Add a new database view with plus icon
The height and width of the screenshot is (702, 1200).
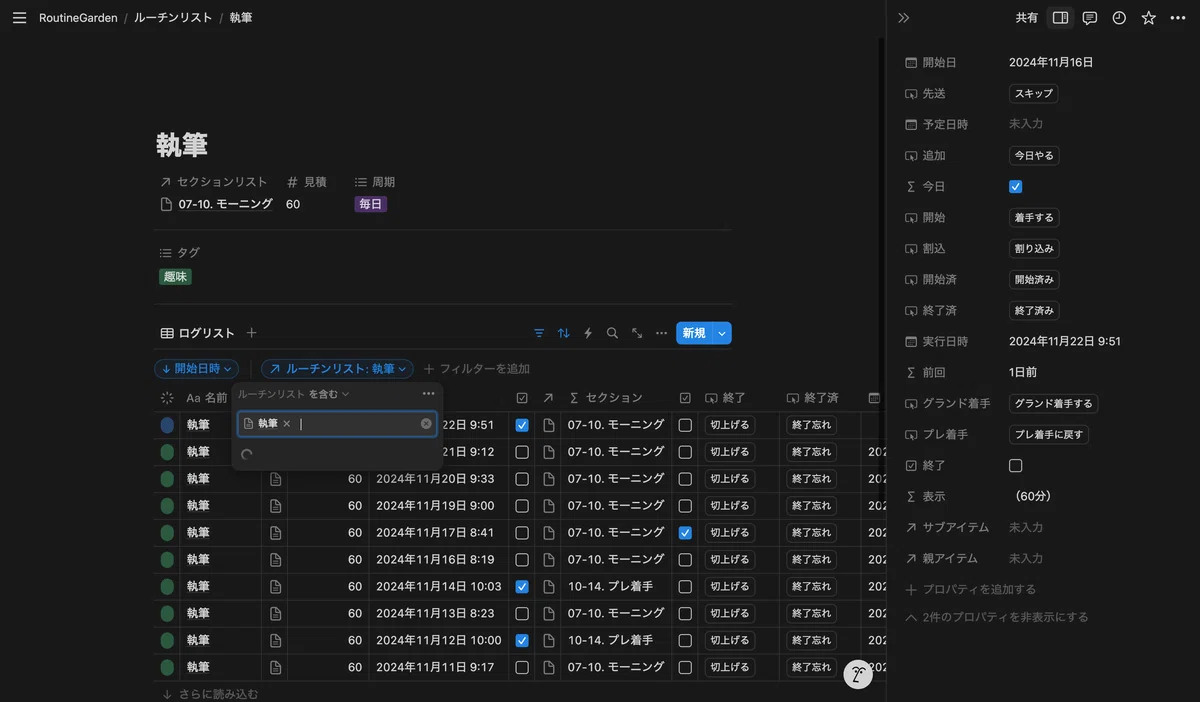[251, 333]
